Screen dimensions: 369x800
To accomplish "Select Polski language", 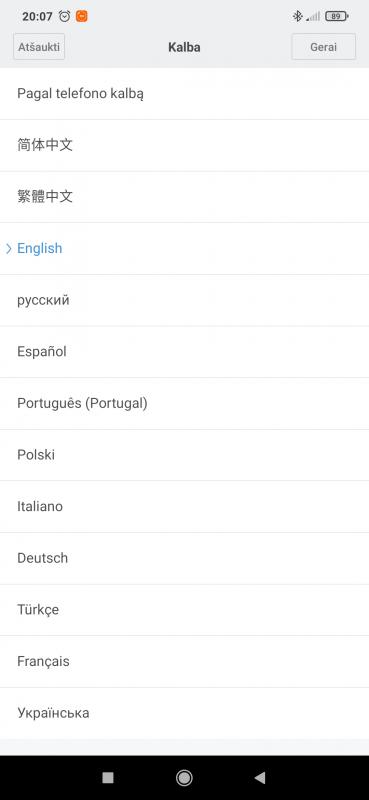I will click(184, 455).
